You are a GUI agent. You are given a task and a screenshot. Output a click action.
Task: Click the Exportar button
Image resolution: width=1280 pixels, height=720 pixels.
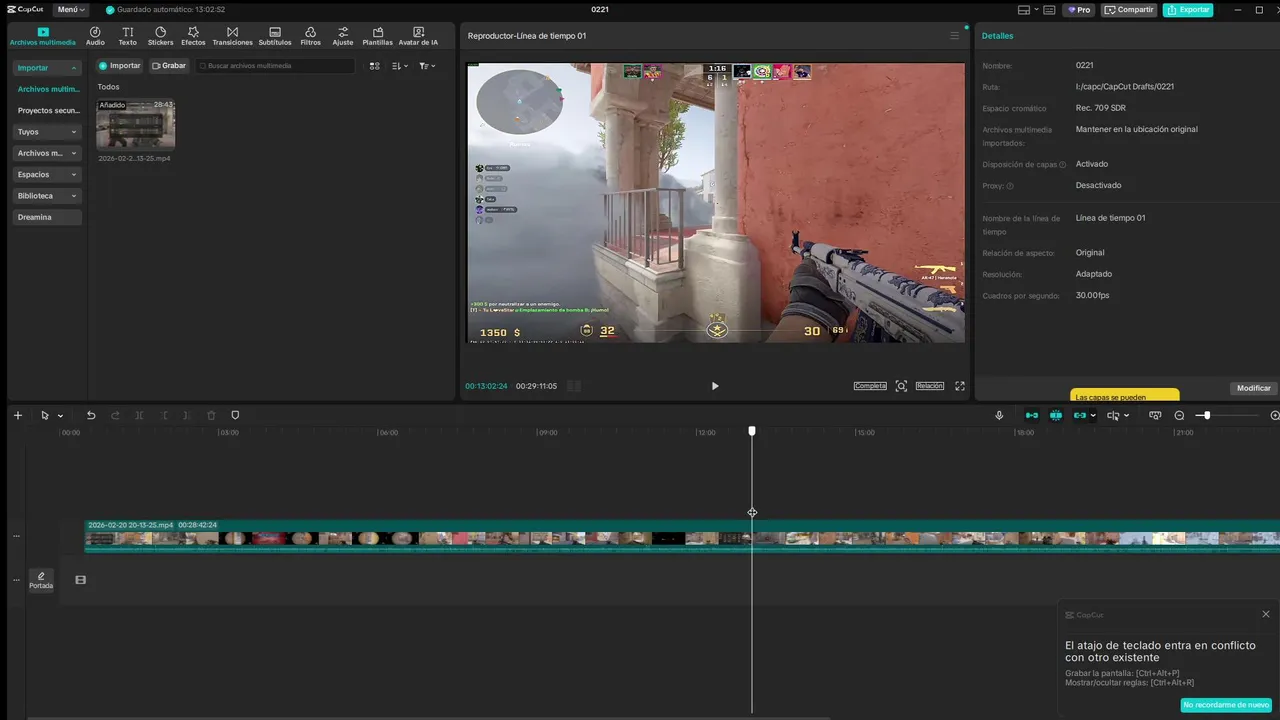1188,10
